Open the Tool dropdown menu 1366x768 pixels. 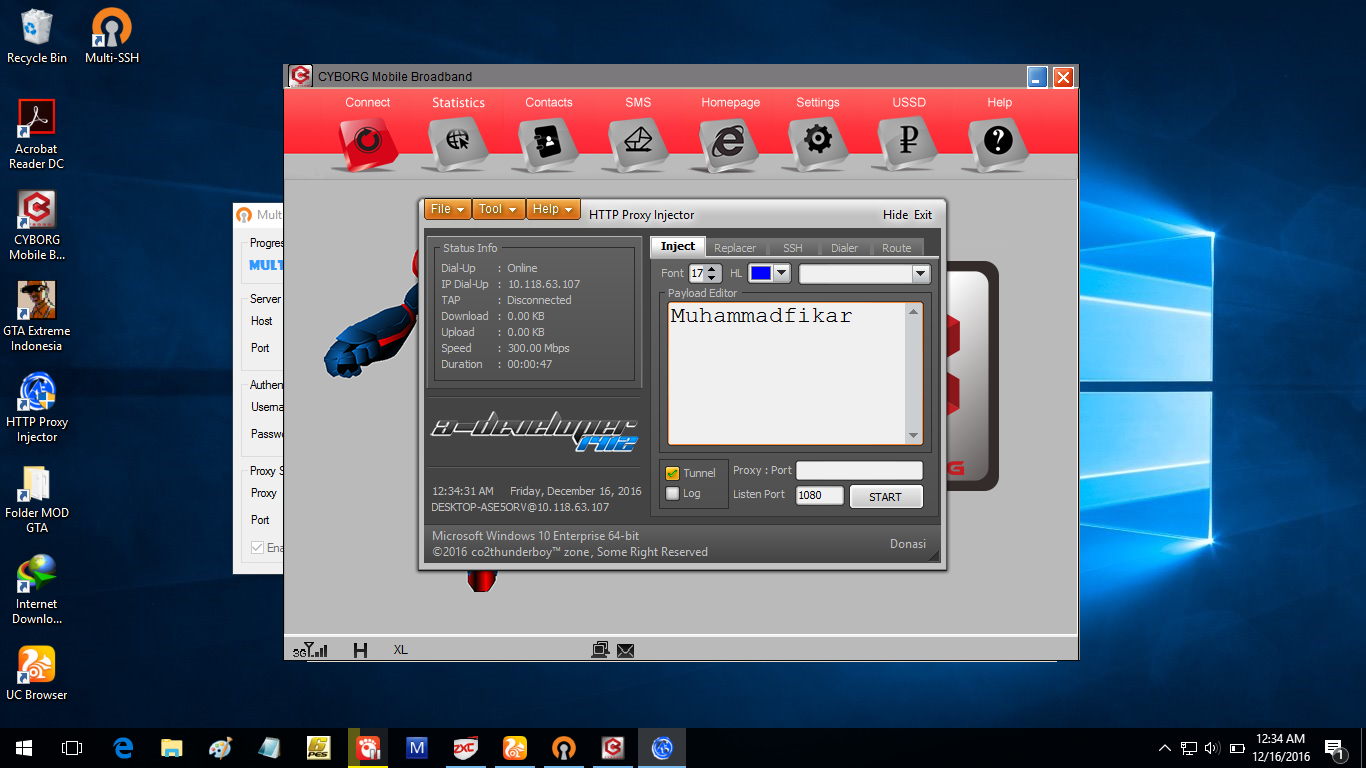(x=498, y=209)
